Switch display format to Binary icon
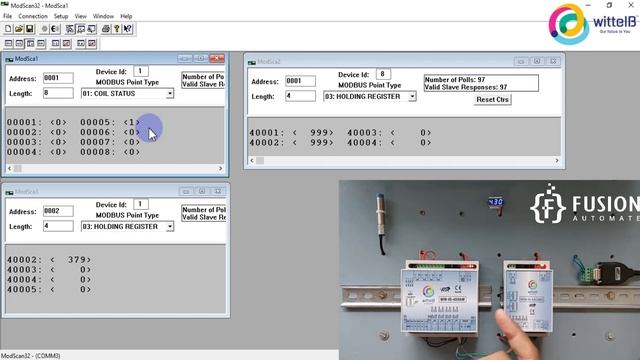 click(8, 43)
